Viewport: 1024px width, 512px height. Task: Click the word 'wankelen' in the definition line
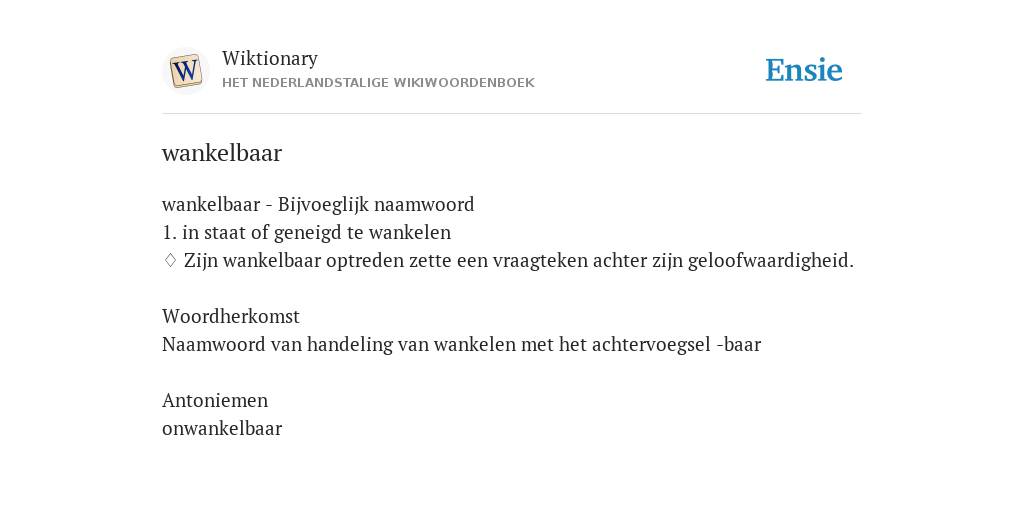410,232
